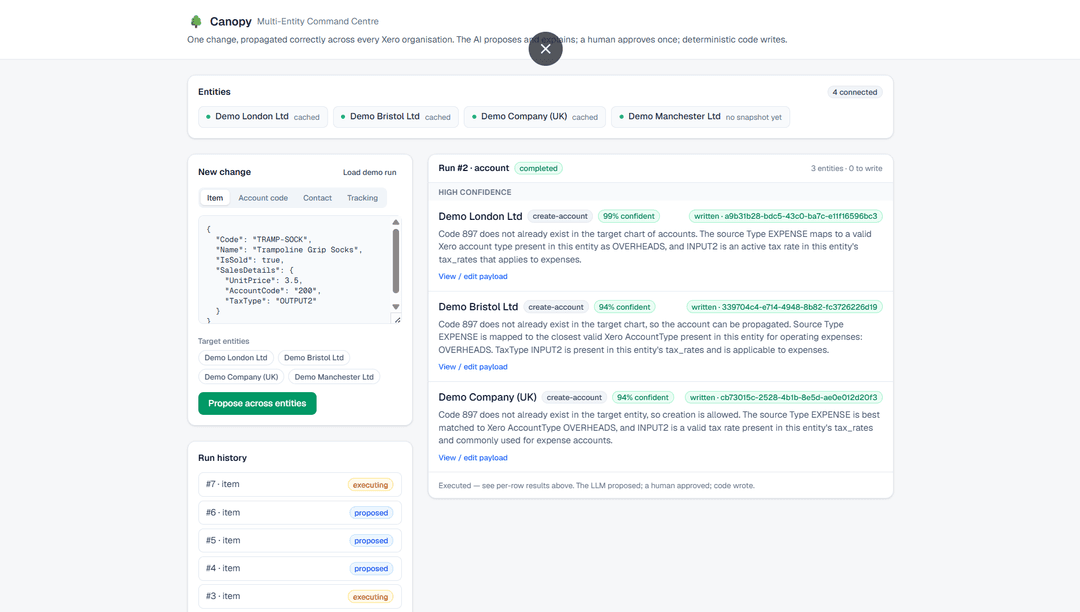Image resolution: width=1080 pixels, height=612 pixels.
Task: Toggle Demo Manchester Ltd target entity
Action: pos(334,377)
